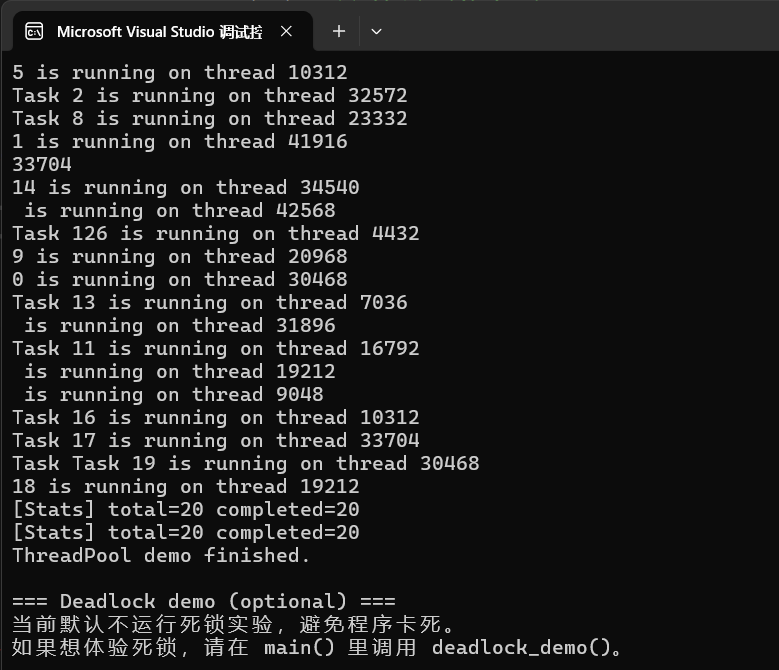The height and width of the screenshot is (670, 779).
Task: Click the "Task 2 is running" output line
Action: click(209, 95)
